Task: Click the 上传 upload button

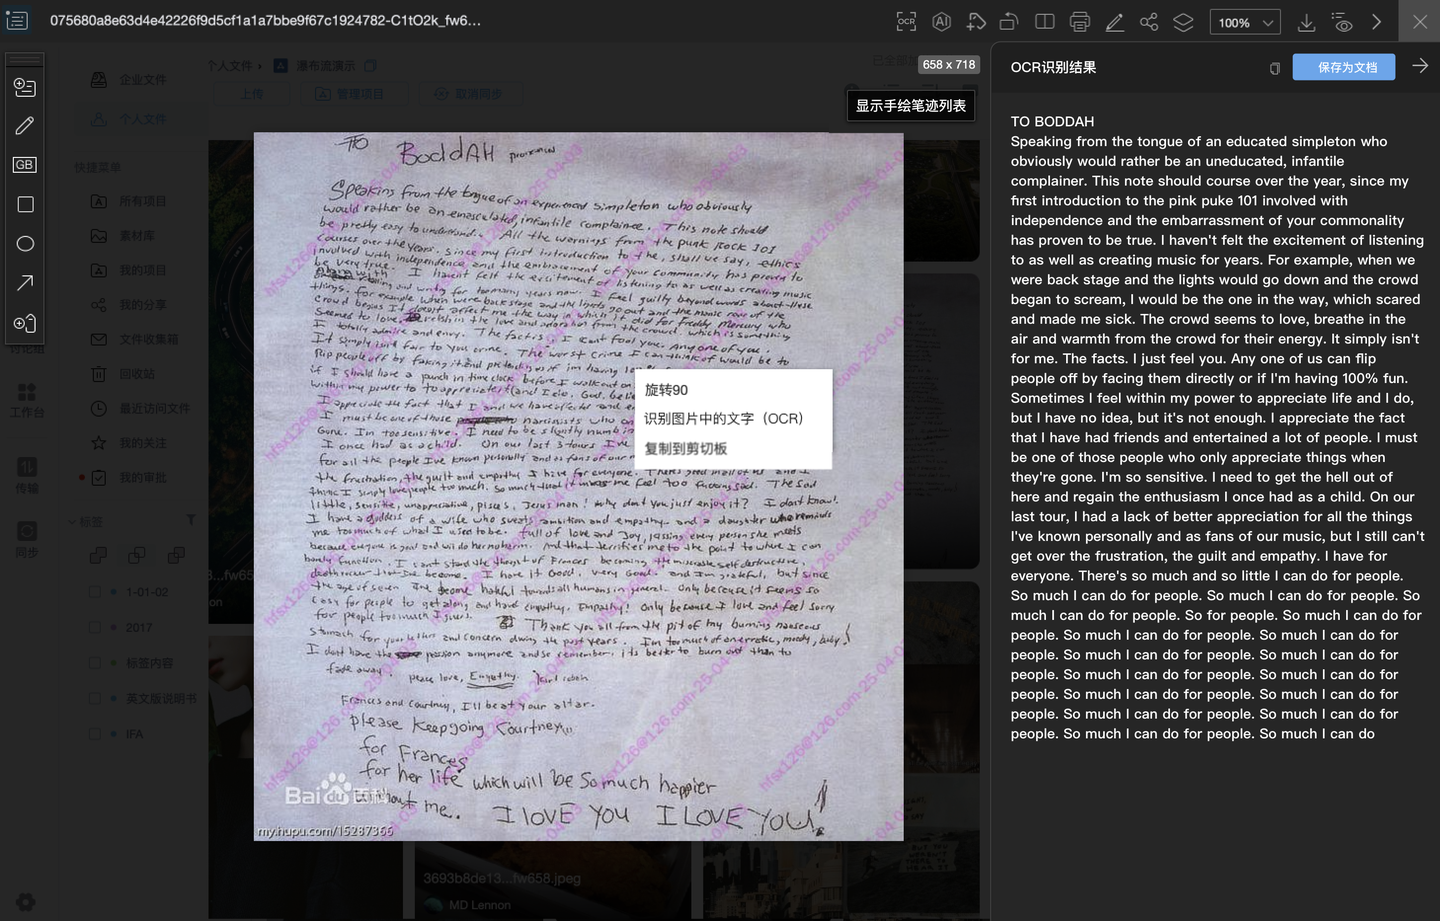Action: pyautogui.click(x=251, y=94)
